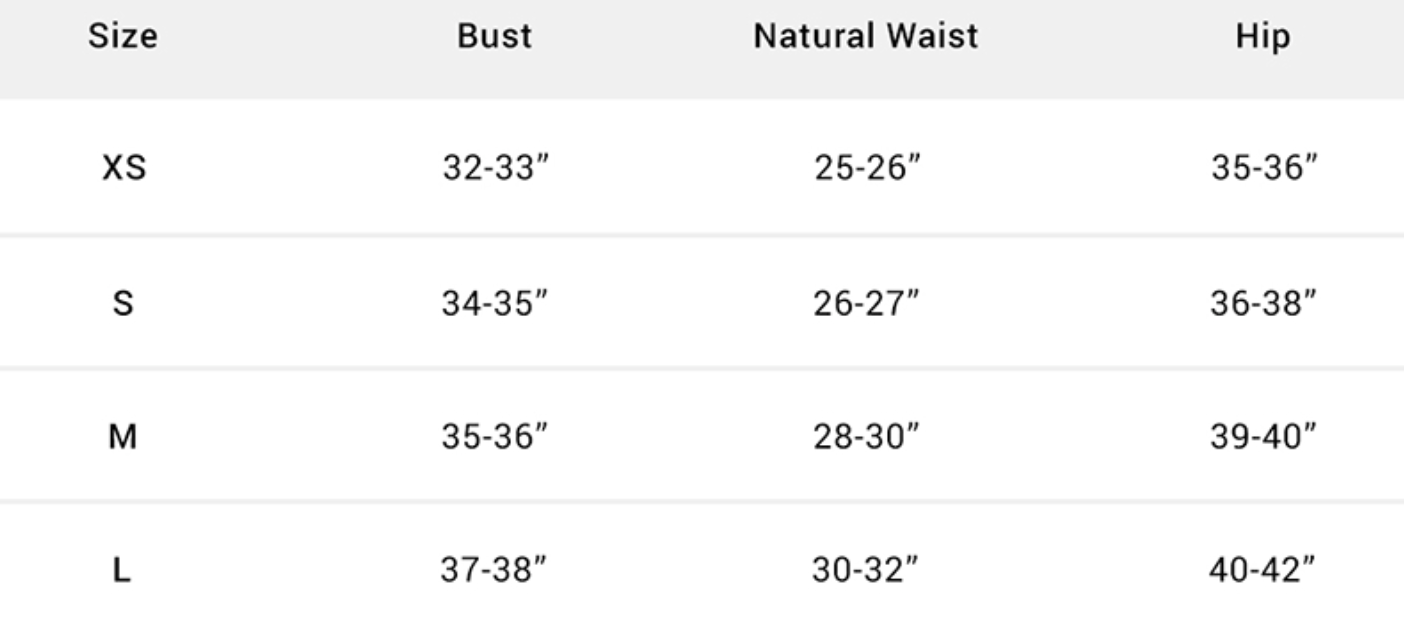Click the S waist value 26-27"
This screenshot has width=1404, height=628.
[x=866, y=303]
